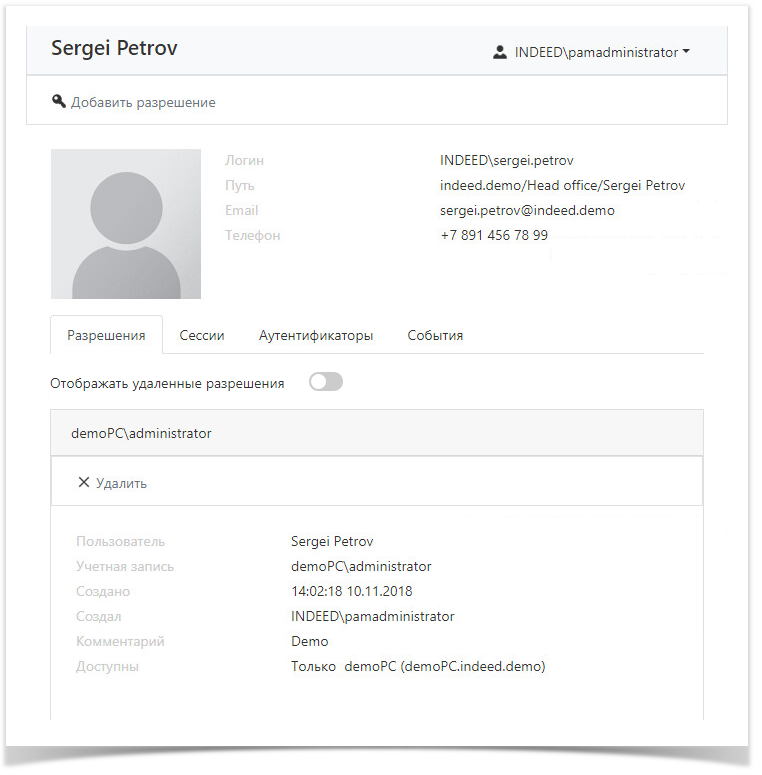Click the Добавить разрешение text
Screen dimensions: 762x775
point(143,102)
